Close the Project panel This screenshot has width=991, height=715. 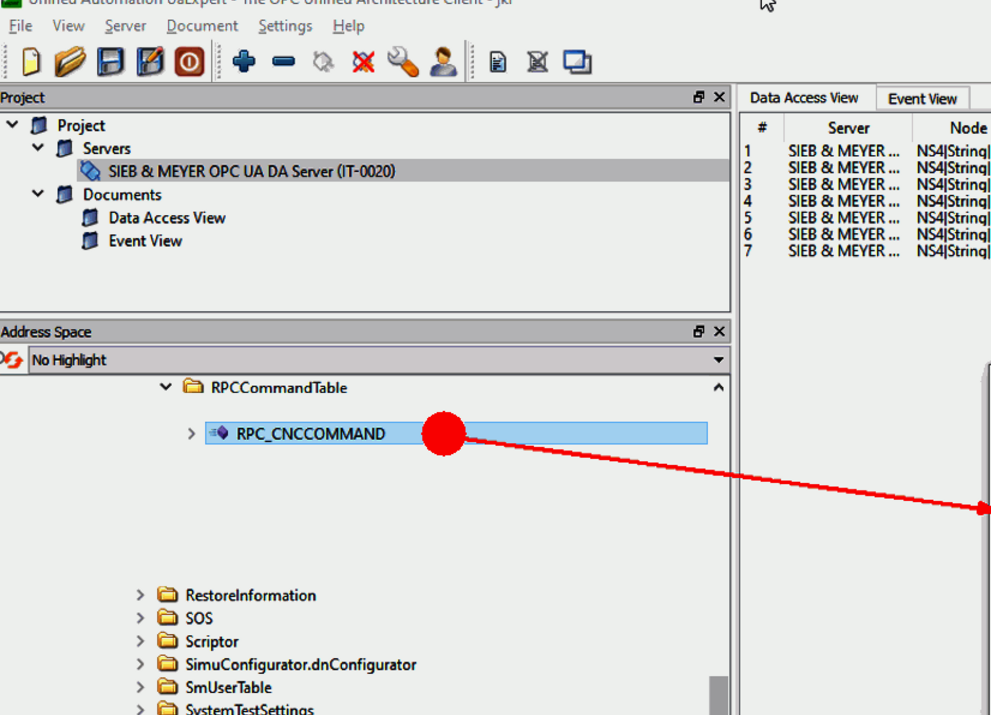(719, 97)
